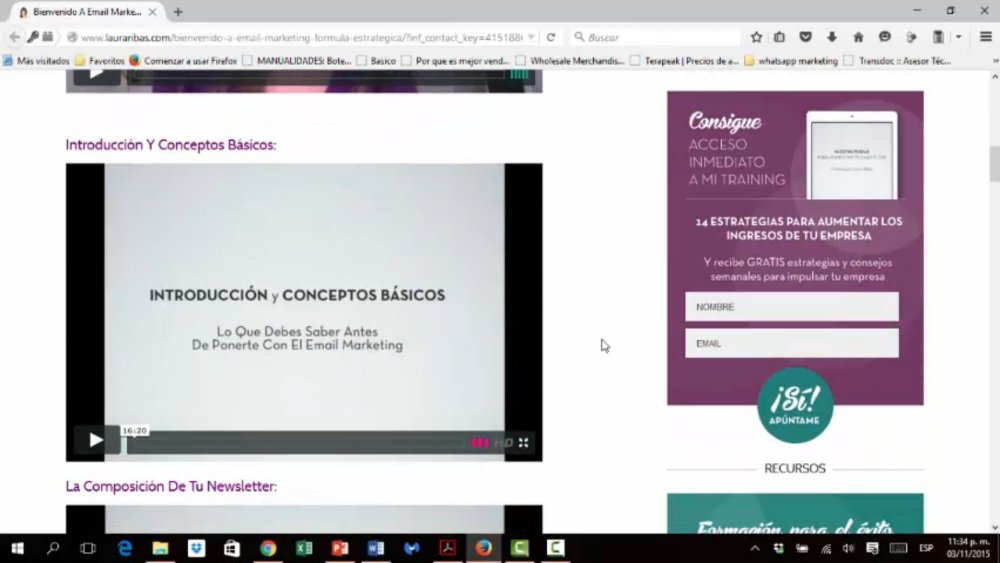This screenshot has height=563, width=1000.
Task: Click the tablet training image in the sidebar
Action: pyautogui.click(x=851, y=155)
